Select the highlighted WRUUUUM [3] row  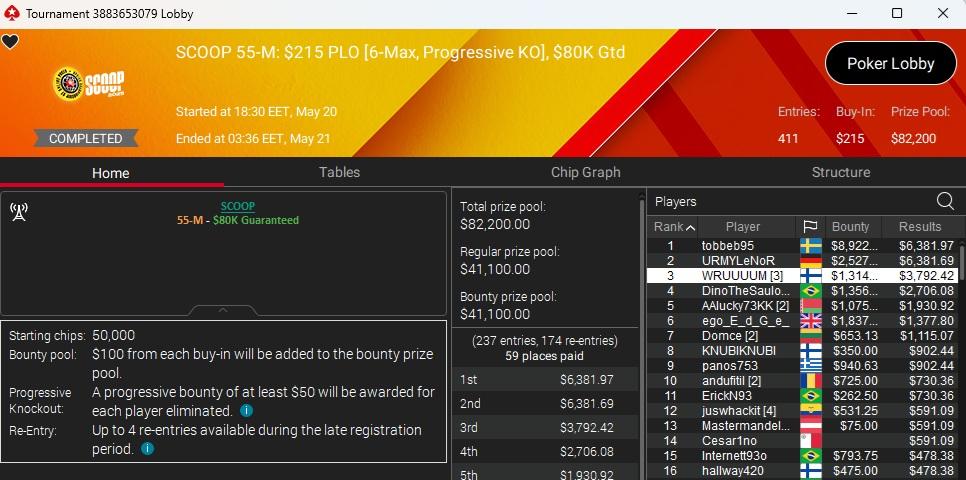(802, 275)
